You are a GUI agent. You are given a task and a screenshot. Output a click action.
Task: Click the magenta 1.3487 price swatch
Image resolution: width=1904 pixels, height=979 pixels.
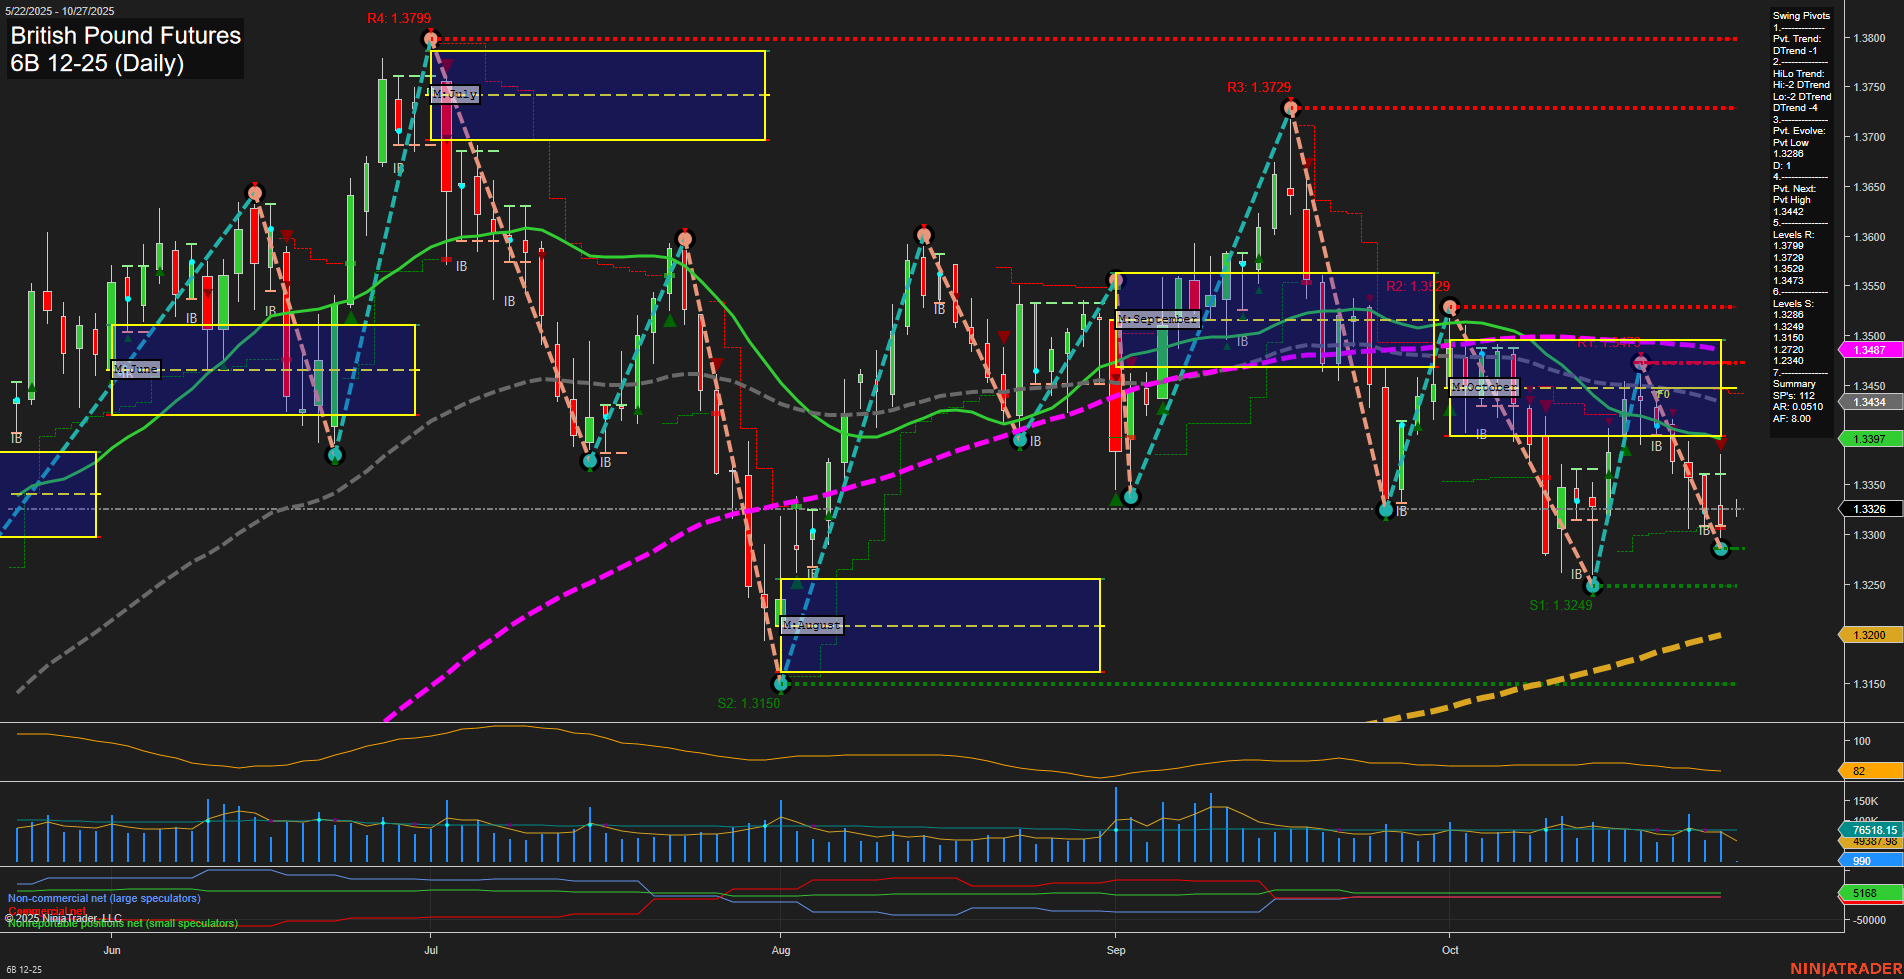[x=1870, y=349]
